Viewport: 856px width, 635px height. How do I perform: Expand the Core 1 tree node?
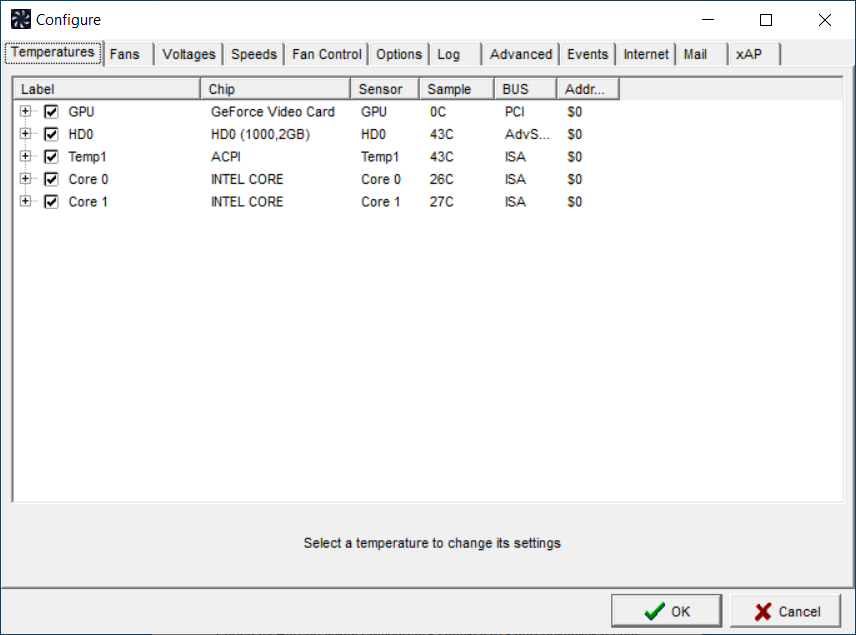[x=26, y=202]
